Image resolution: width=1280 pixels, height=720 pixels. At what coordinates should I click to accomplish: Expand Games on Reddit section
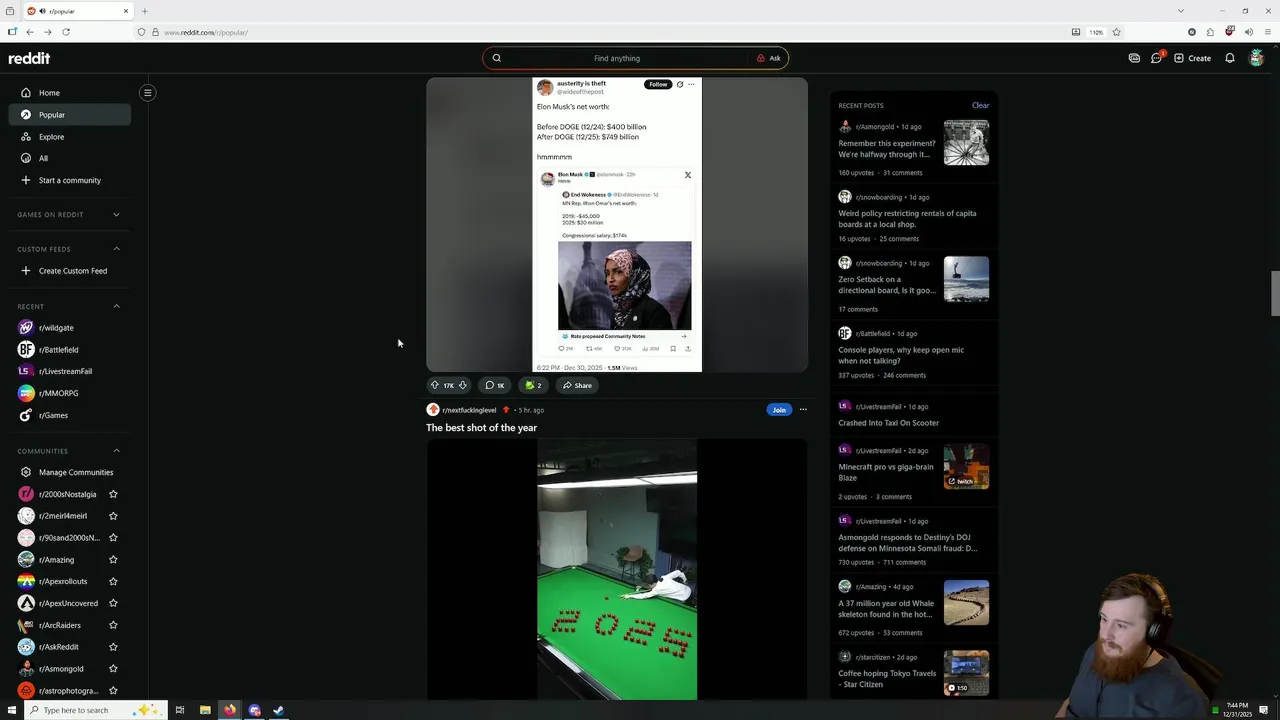coord(116,214)
